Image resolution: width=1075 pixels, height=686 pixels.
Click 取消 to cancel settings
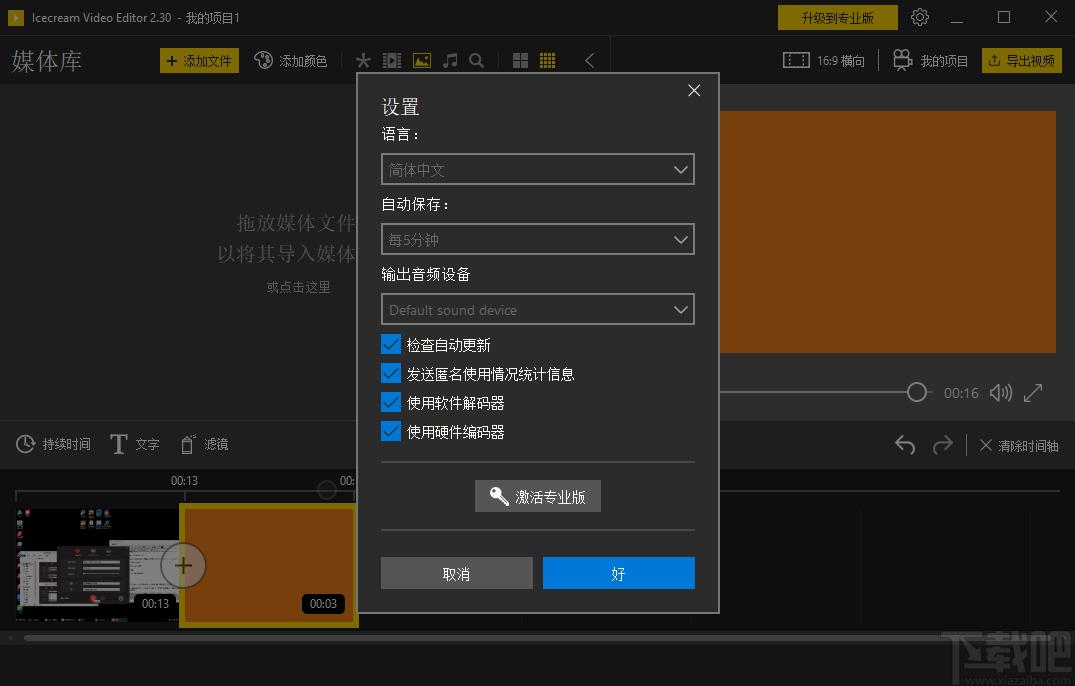click(x=456, y=574)
